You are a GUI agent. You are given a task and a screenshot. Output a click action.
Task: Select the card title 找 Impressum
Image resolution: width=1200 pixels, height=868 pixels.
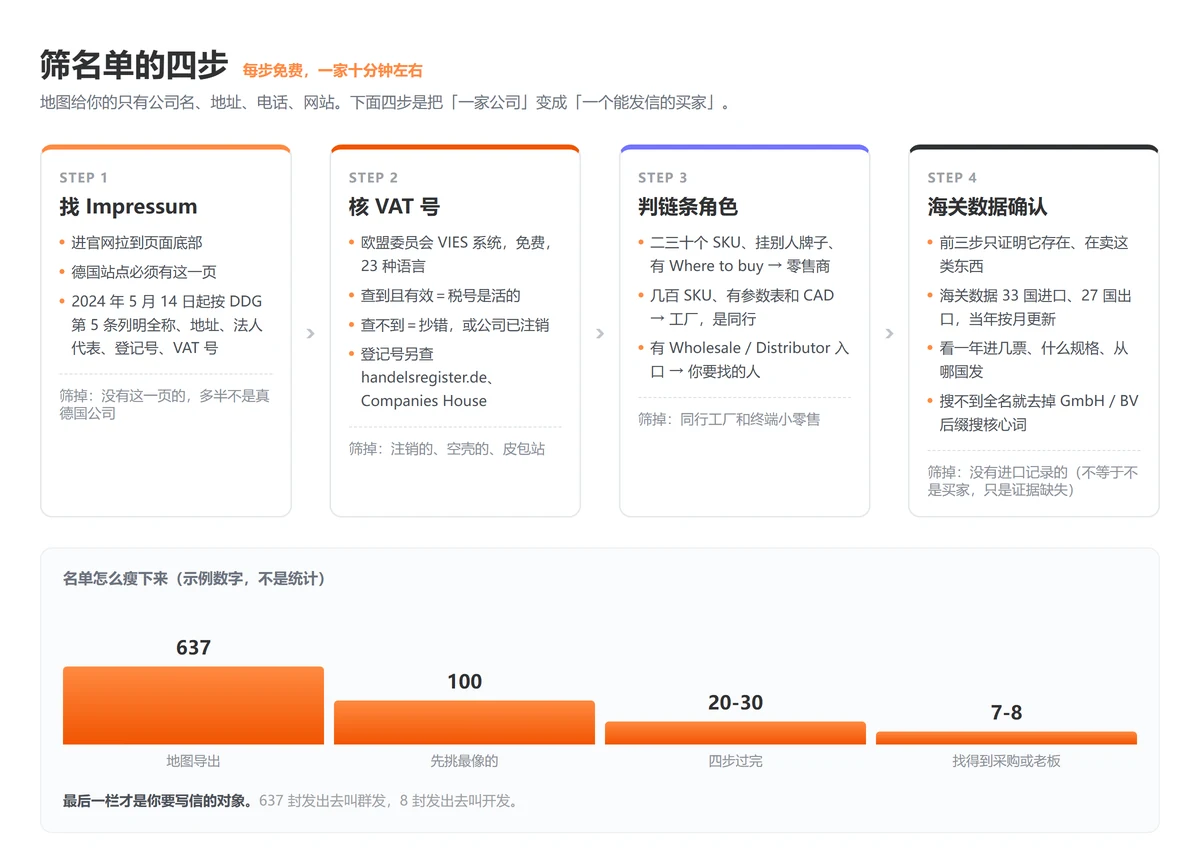(128, 207)
